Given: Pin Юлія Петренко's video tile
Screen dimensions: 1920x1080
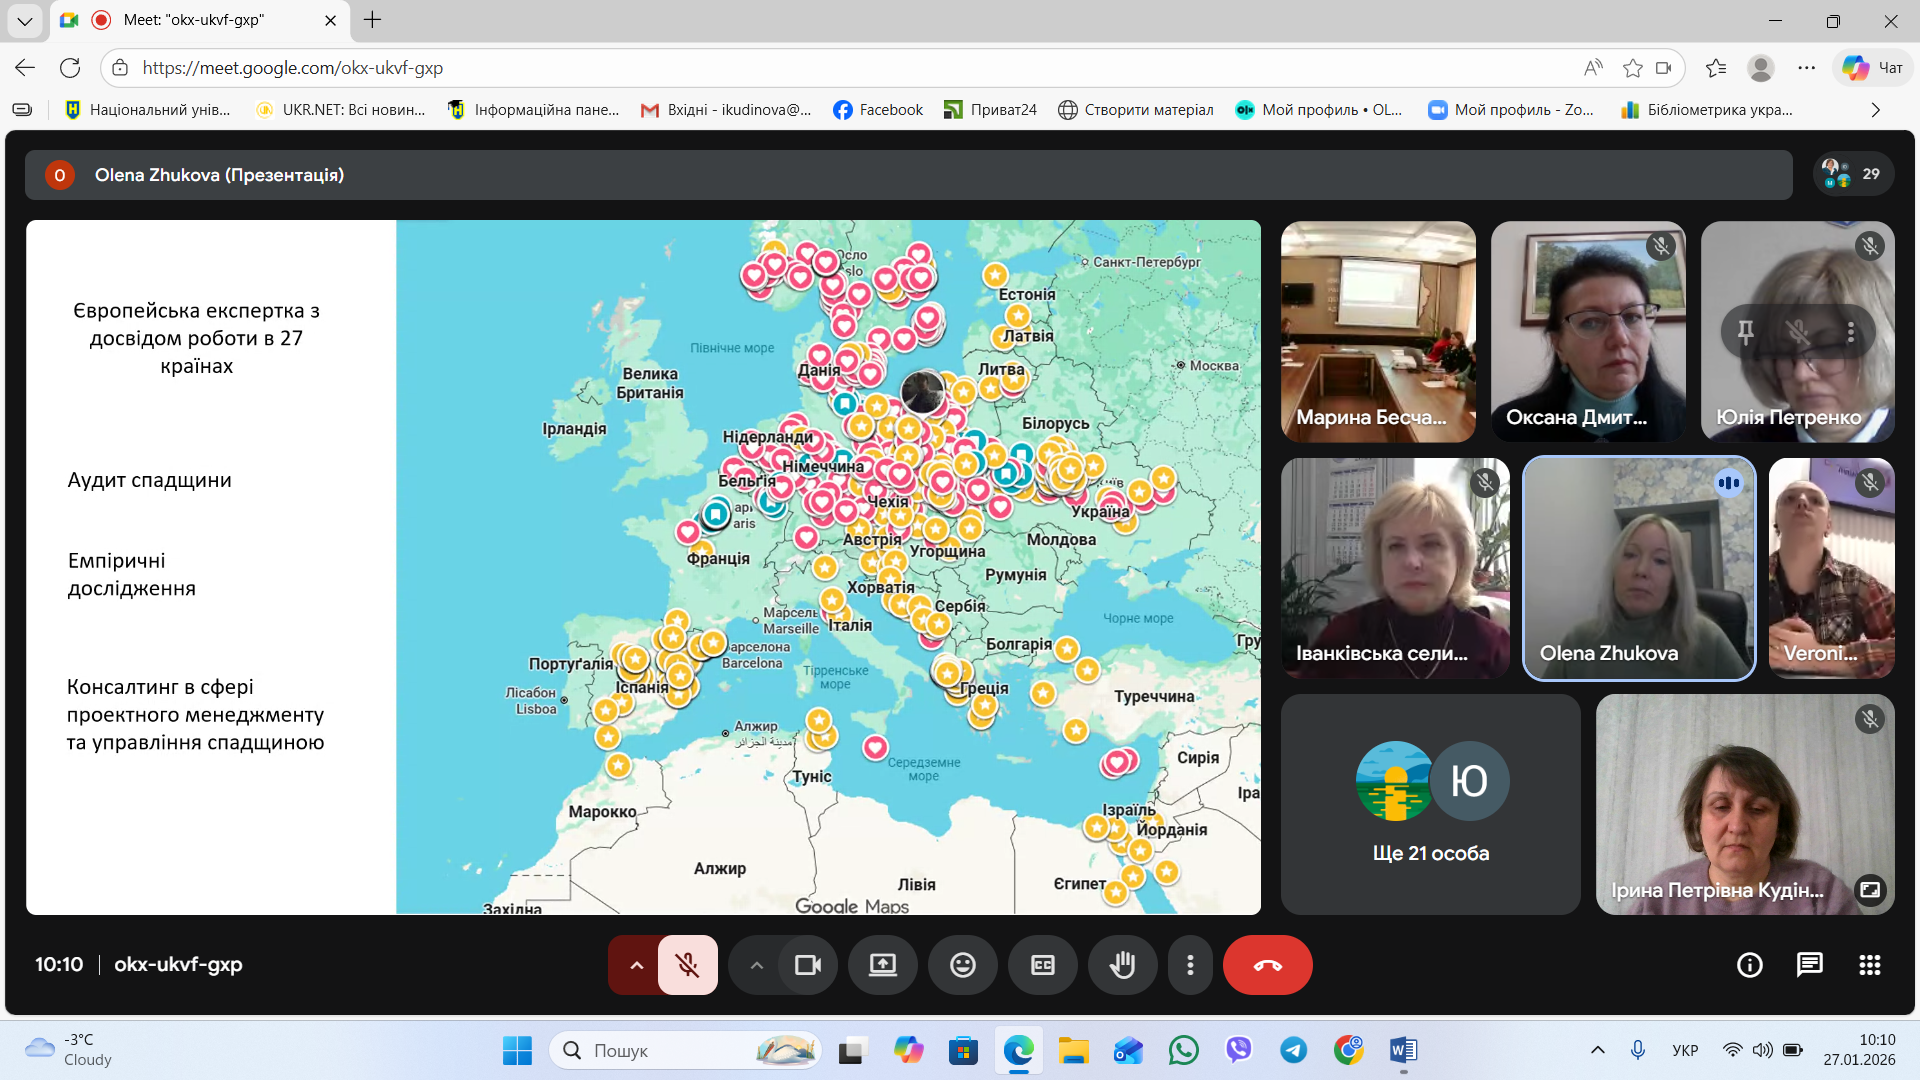Looking at the screenshot, I should click(x=1745, y=332).
